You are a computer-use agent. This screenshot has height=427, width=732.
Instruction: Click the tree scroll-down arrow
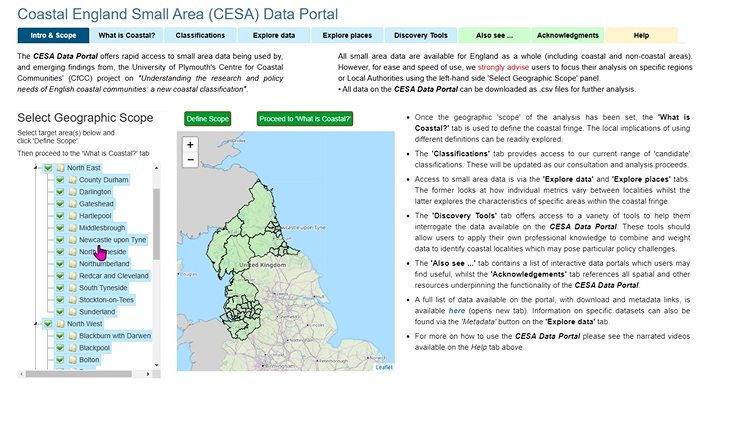click(156, 365)
